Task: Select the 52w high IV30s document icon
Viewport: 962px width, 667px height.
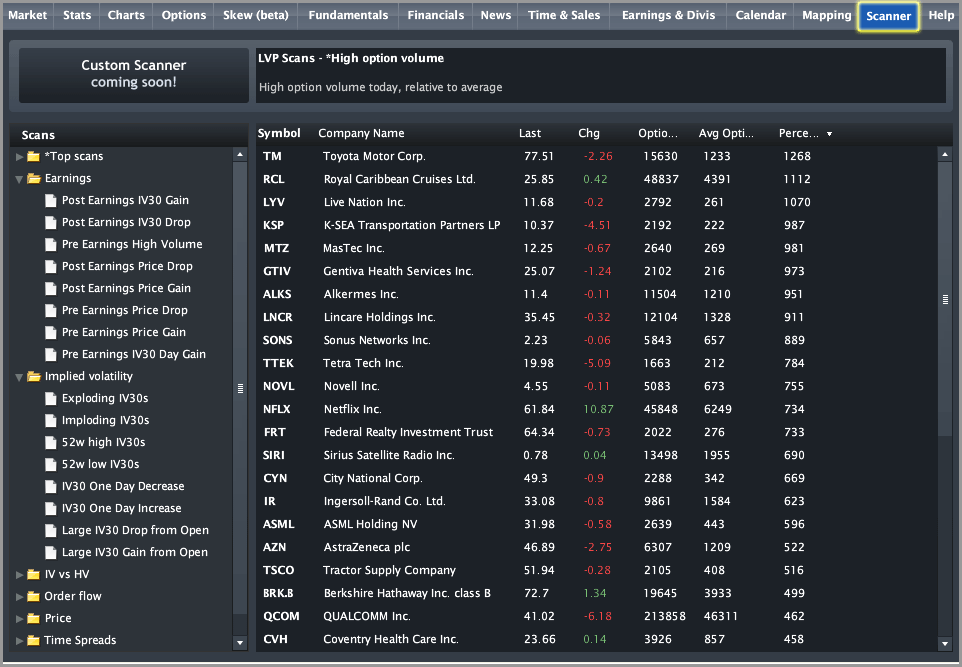Action: click(x=51, y=442)
